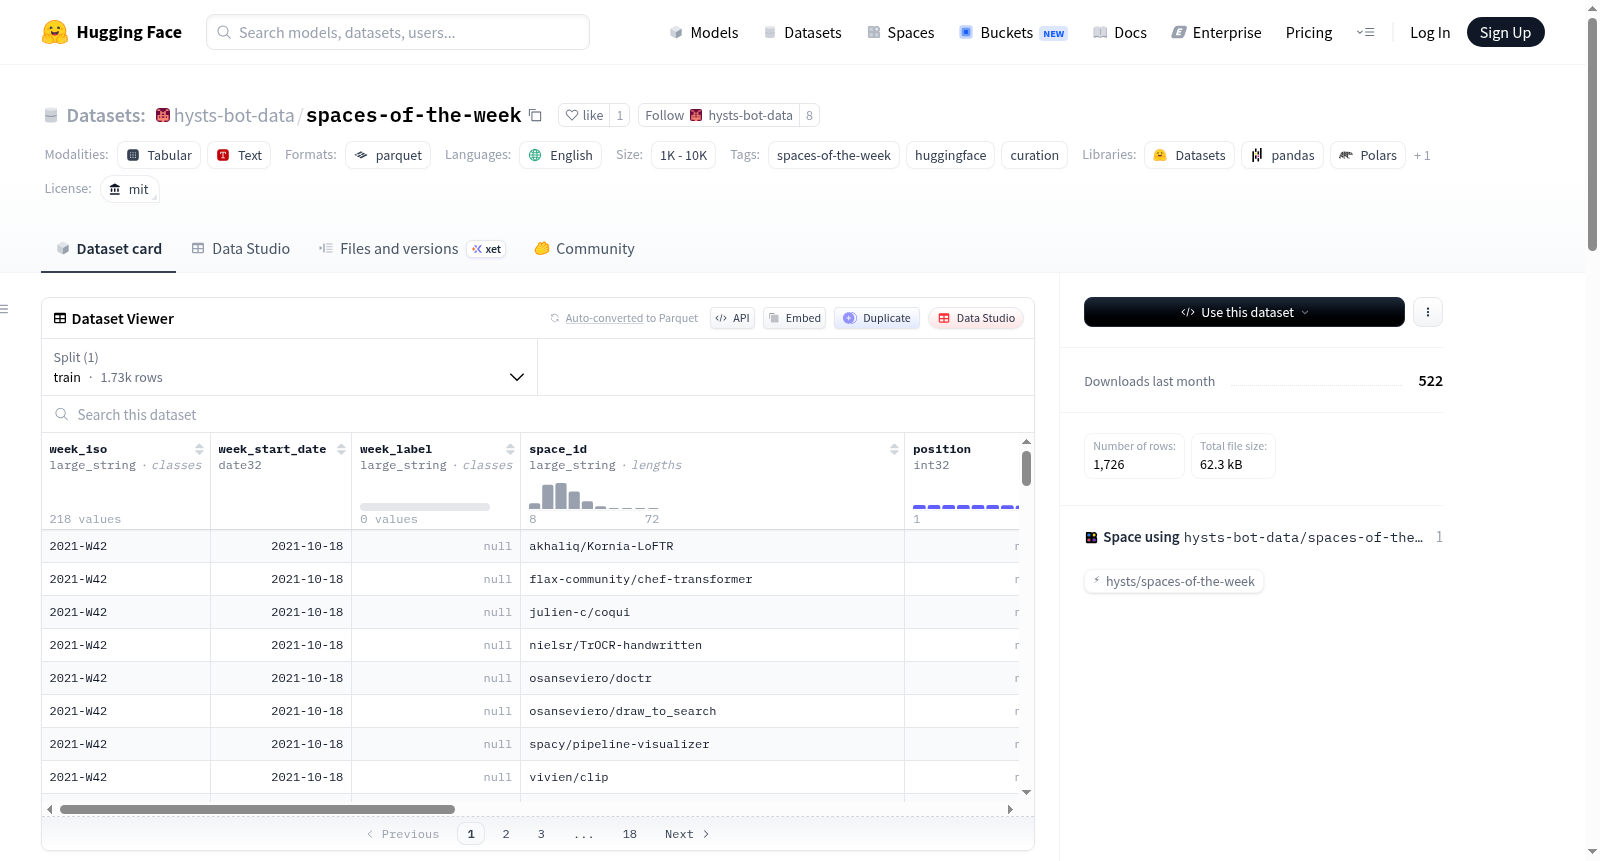Open the Data Studio tab
This screenshot has width=1600, height=861.
coord(241,249)
